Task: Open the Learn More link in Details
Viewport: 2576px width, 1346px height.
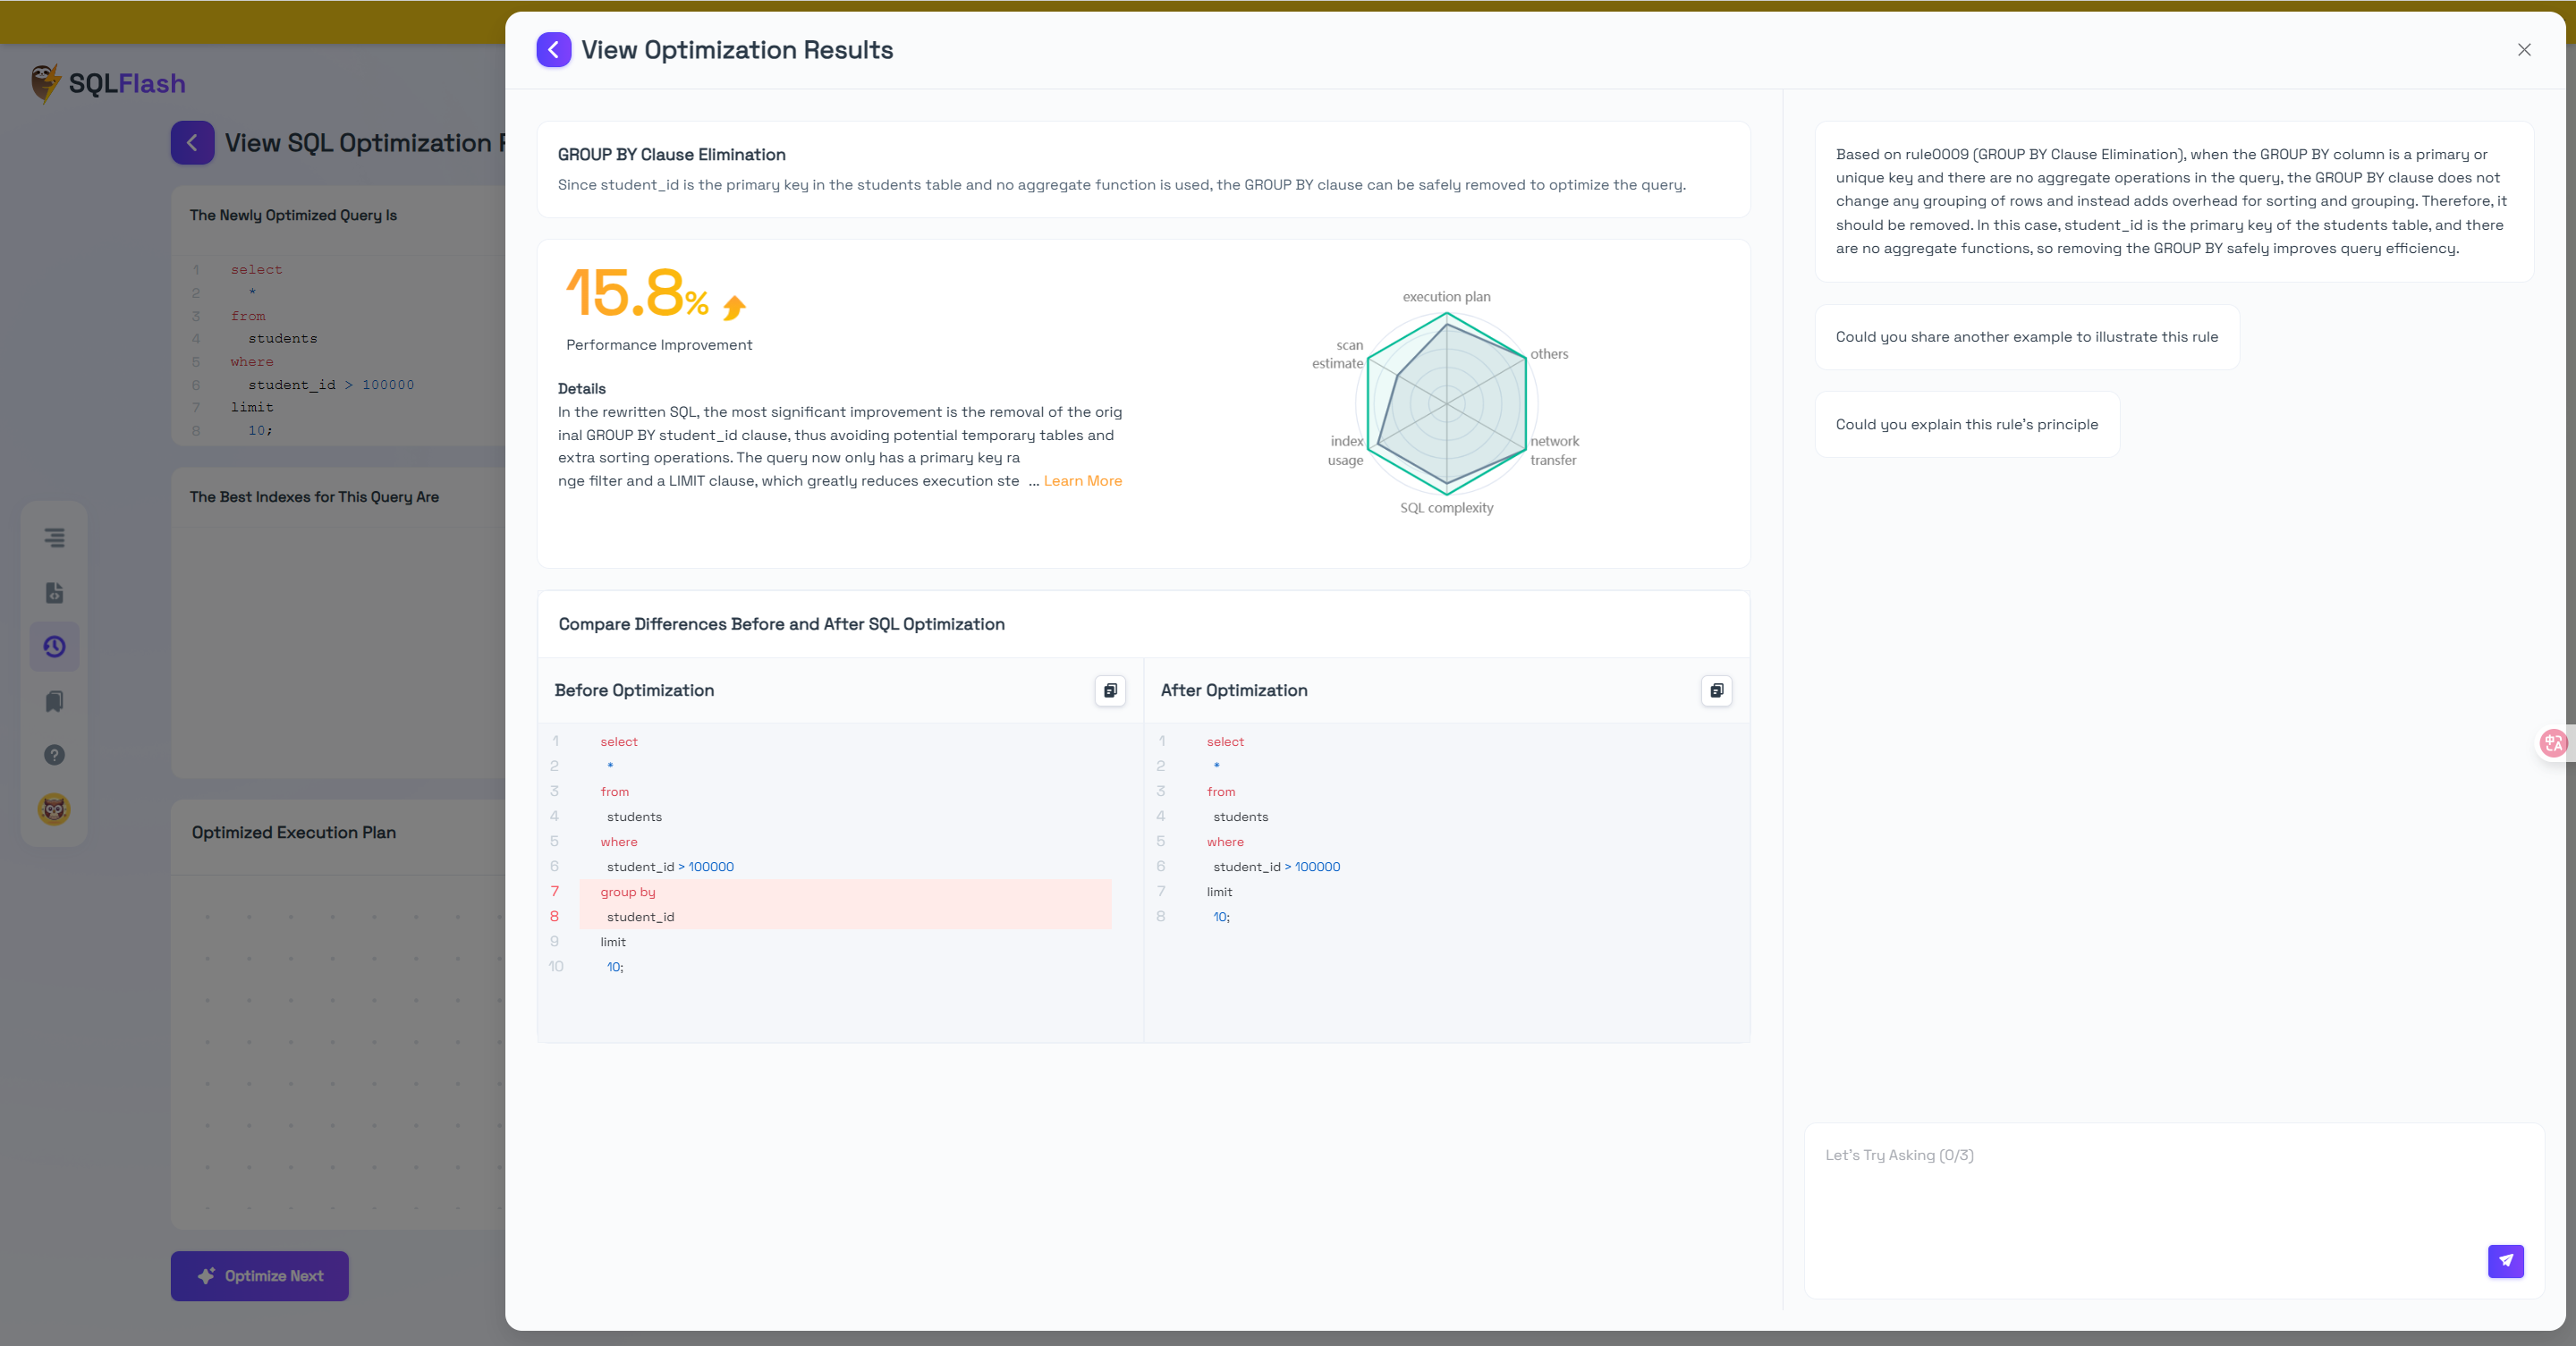Action: pos(1082,480)
